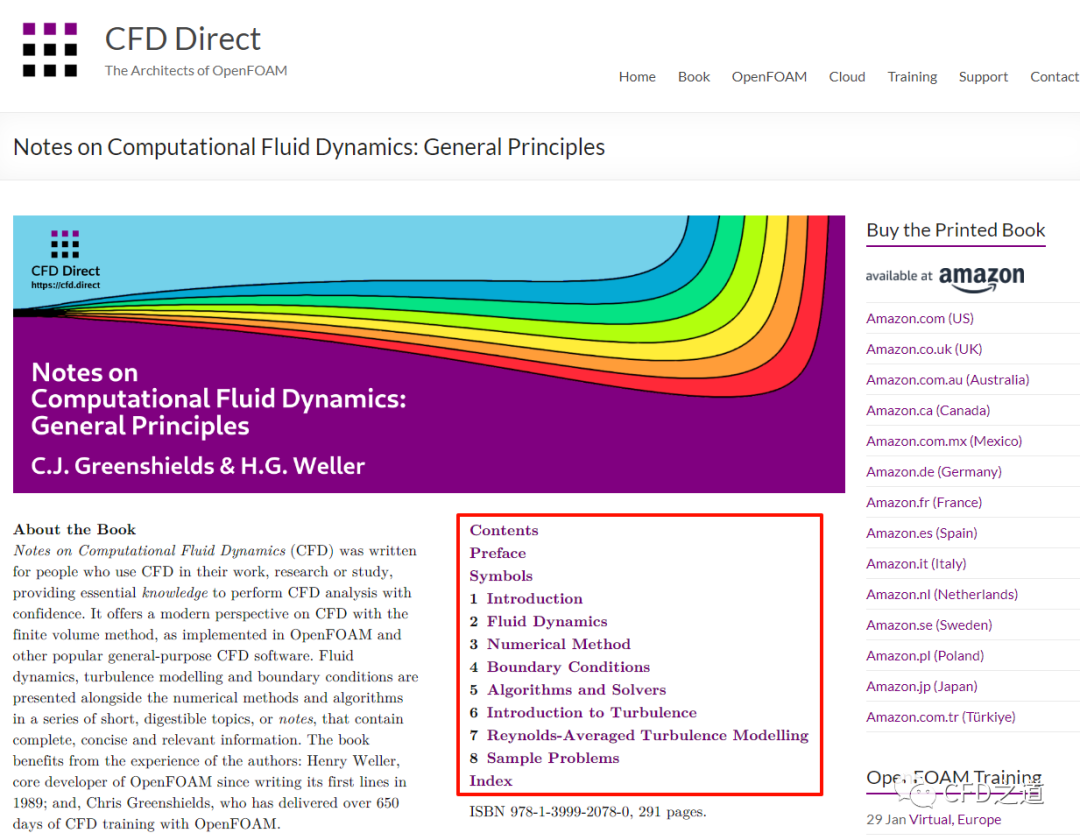Open the Virtual, Europe training link
1080x840 pixels.
point(955,819)
